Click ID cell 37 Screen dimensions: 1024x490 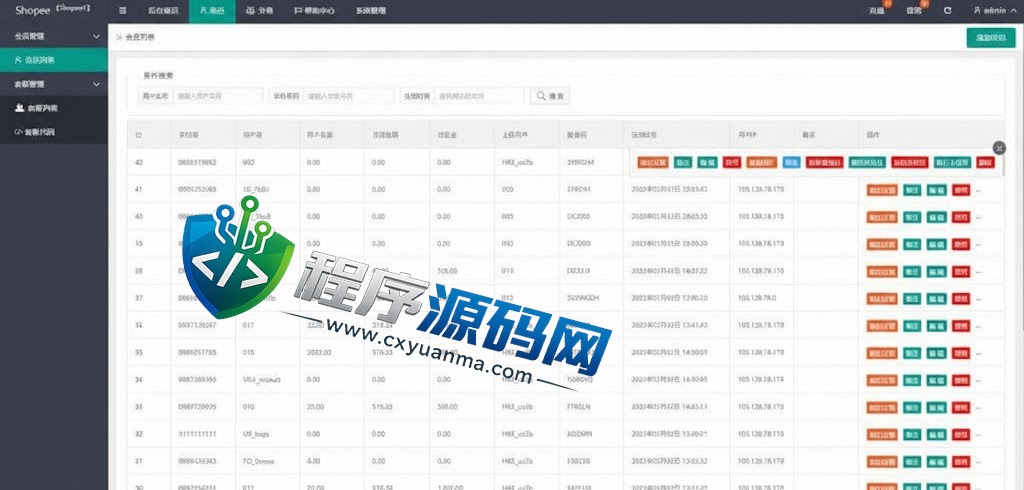point(138,298)
